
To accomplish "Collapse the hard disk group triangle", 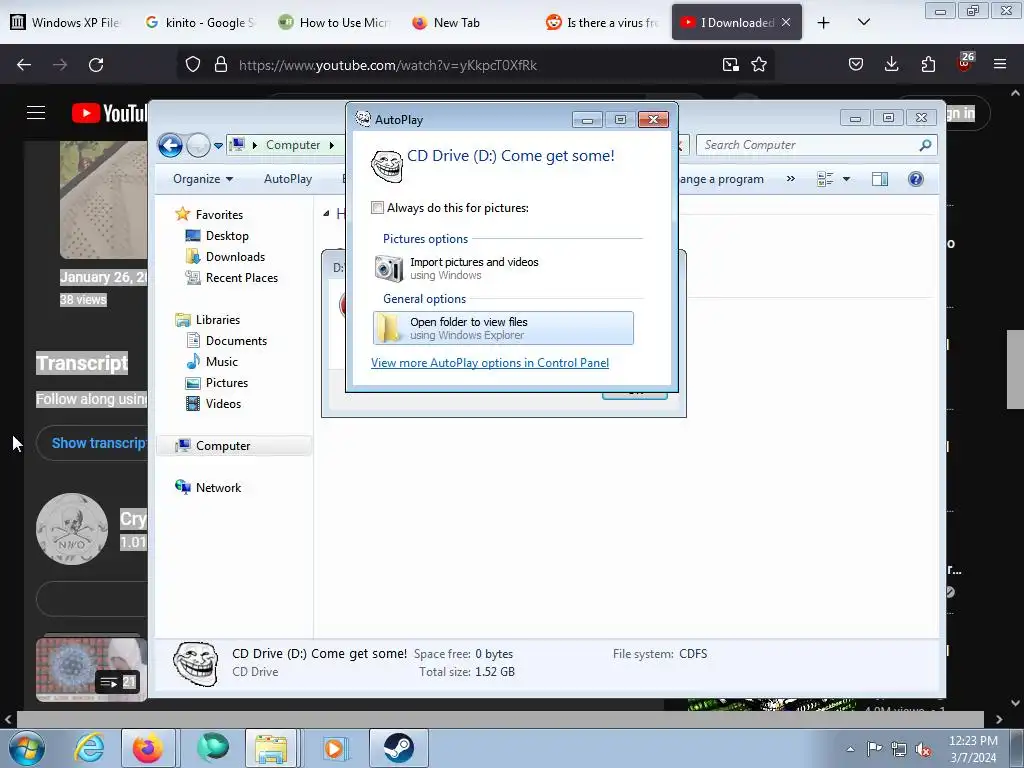I will pyautogui.click(x=326, y=214).
